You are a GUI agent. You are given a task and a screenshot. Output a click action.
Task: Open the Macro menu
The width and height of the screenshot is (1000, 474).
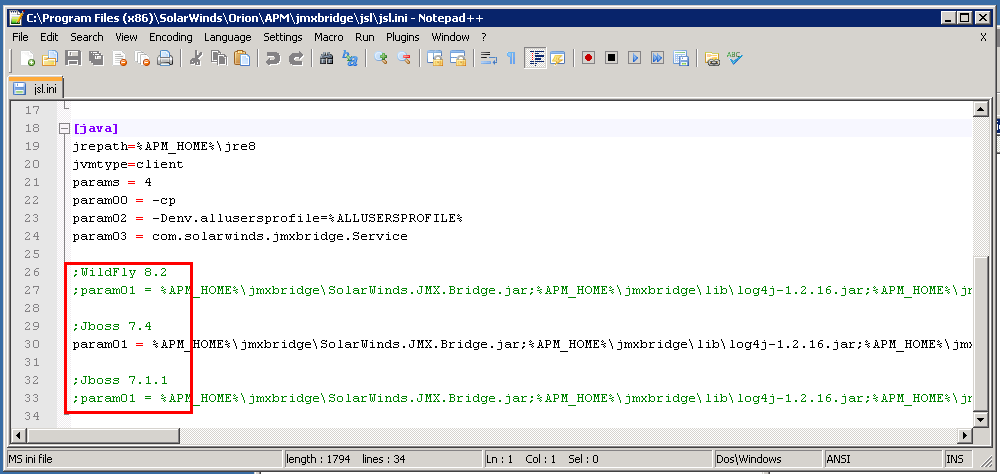point(328,37)
